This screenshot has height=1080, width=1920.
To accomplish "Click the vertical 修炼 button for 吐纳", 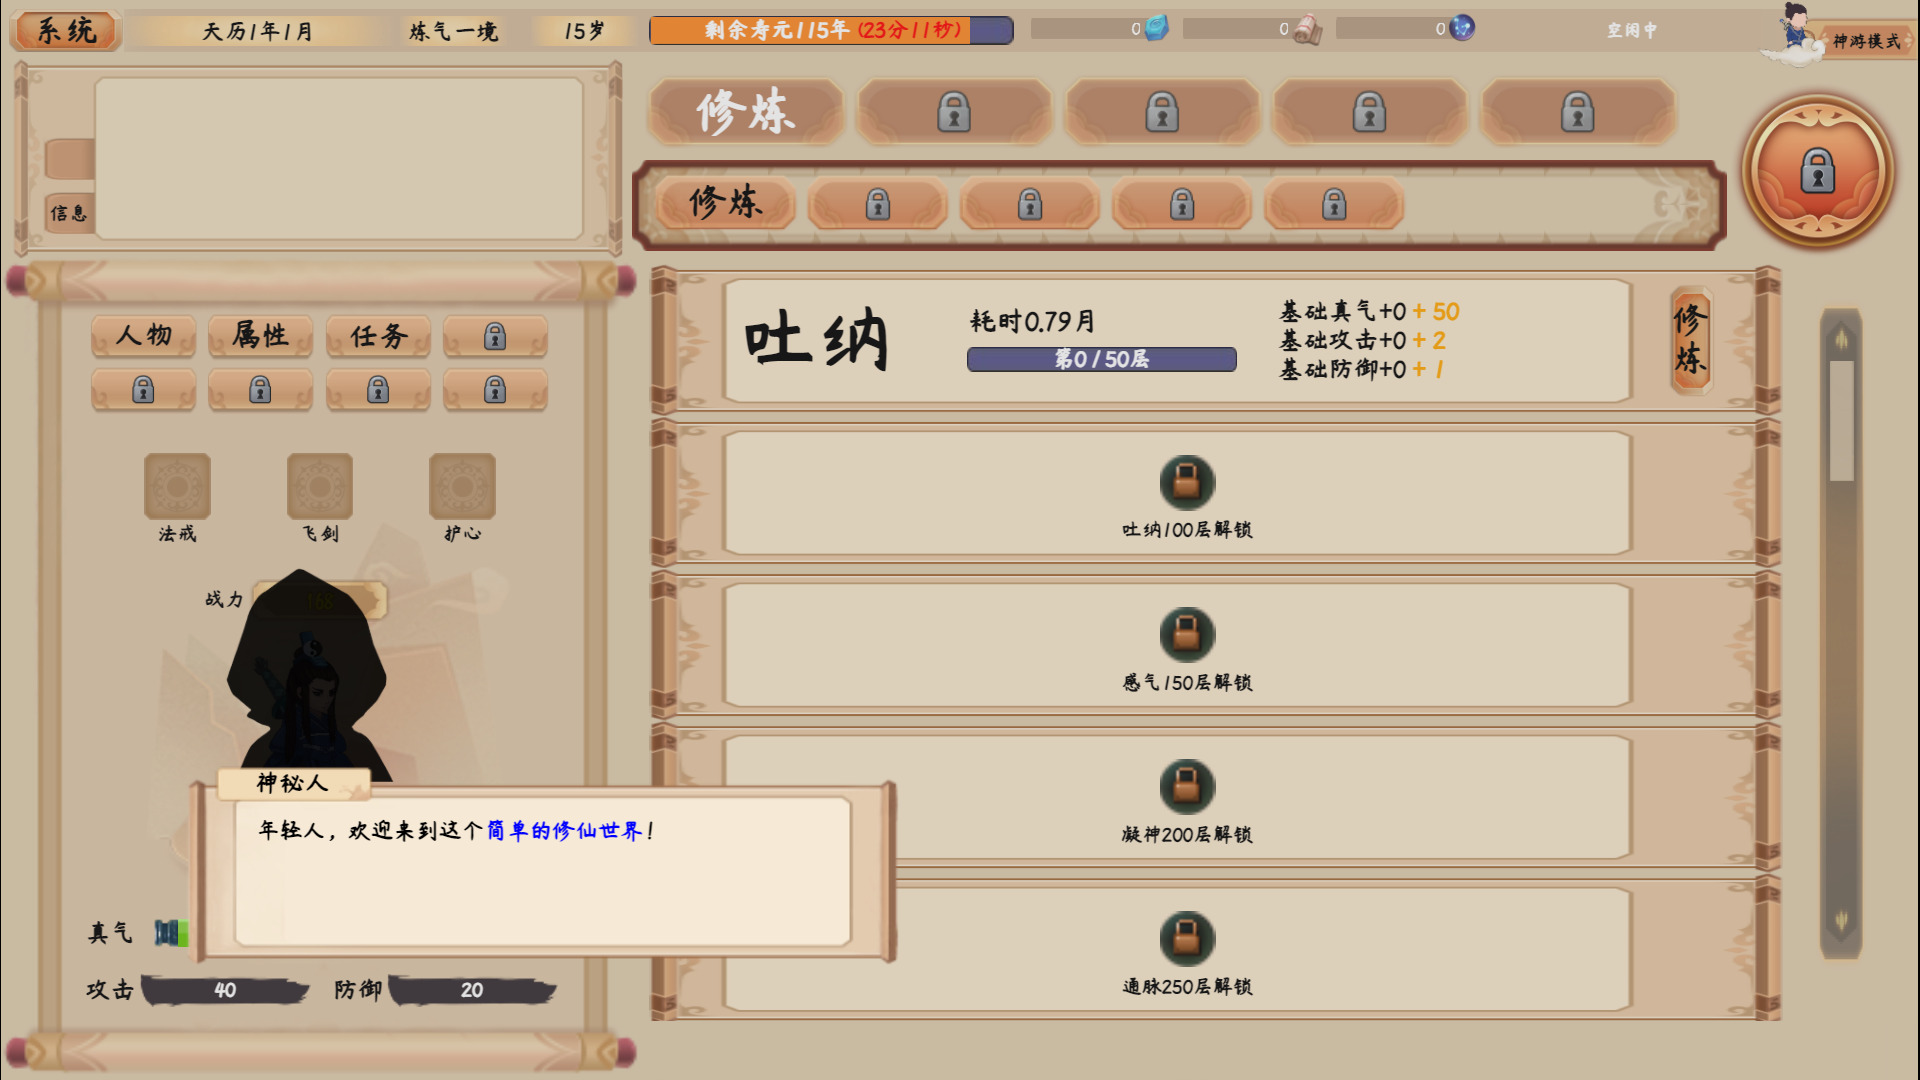I will [1690, 340].
